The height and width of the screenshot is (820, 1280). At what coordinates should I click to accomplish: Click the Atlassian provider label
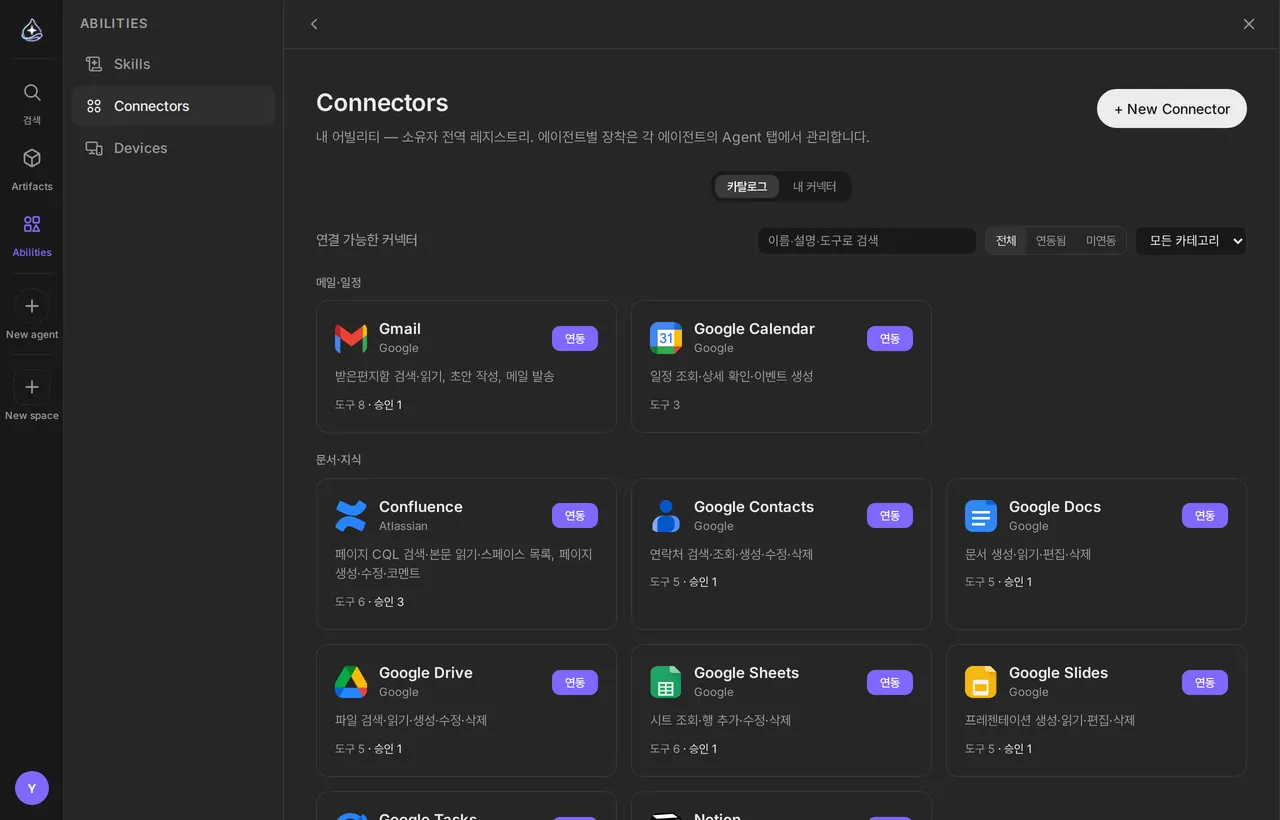(403, 526)
